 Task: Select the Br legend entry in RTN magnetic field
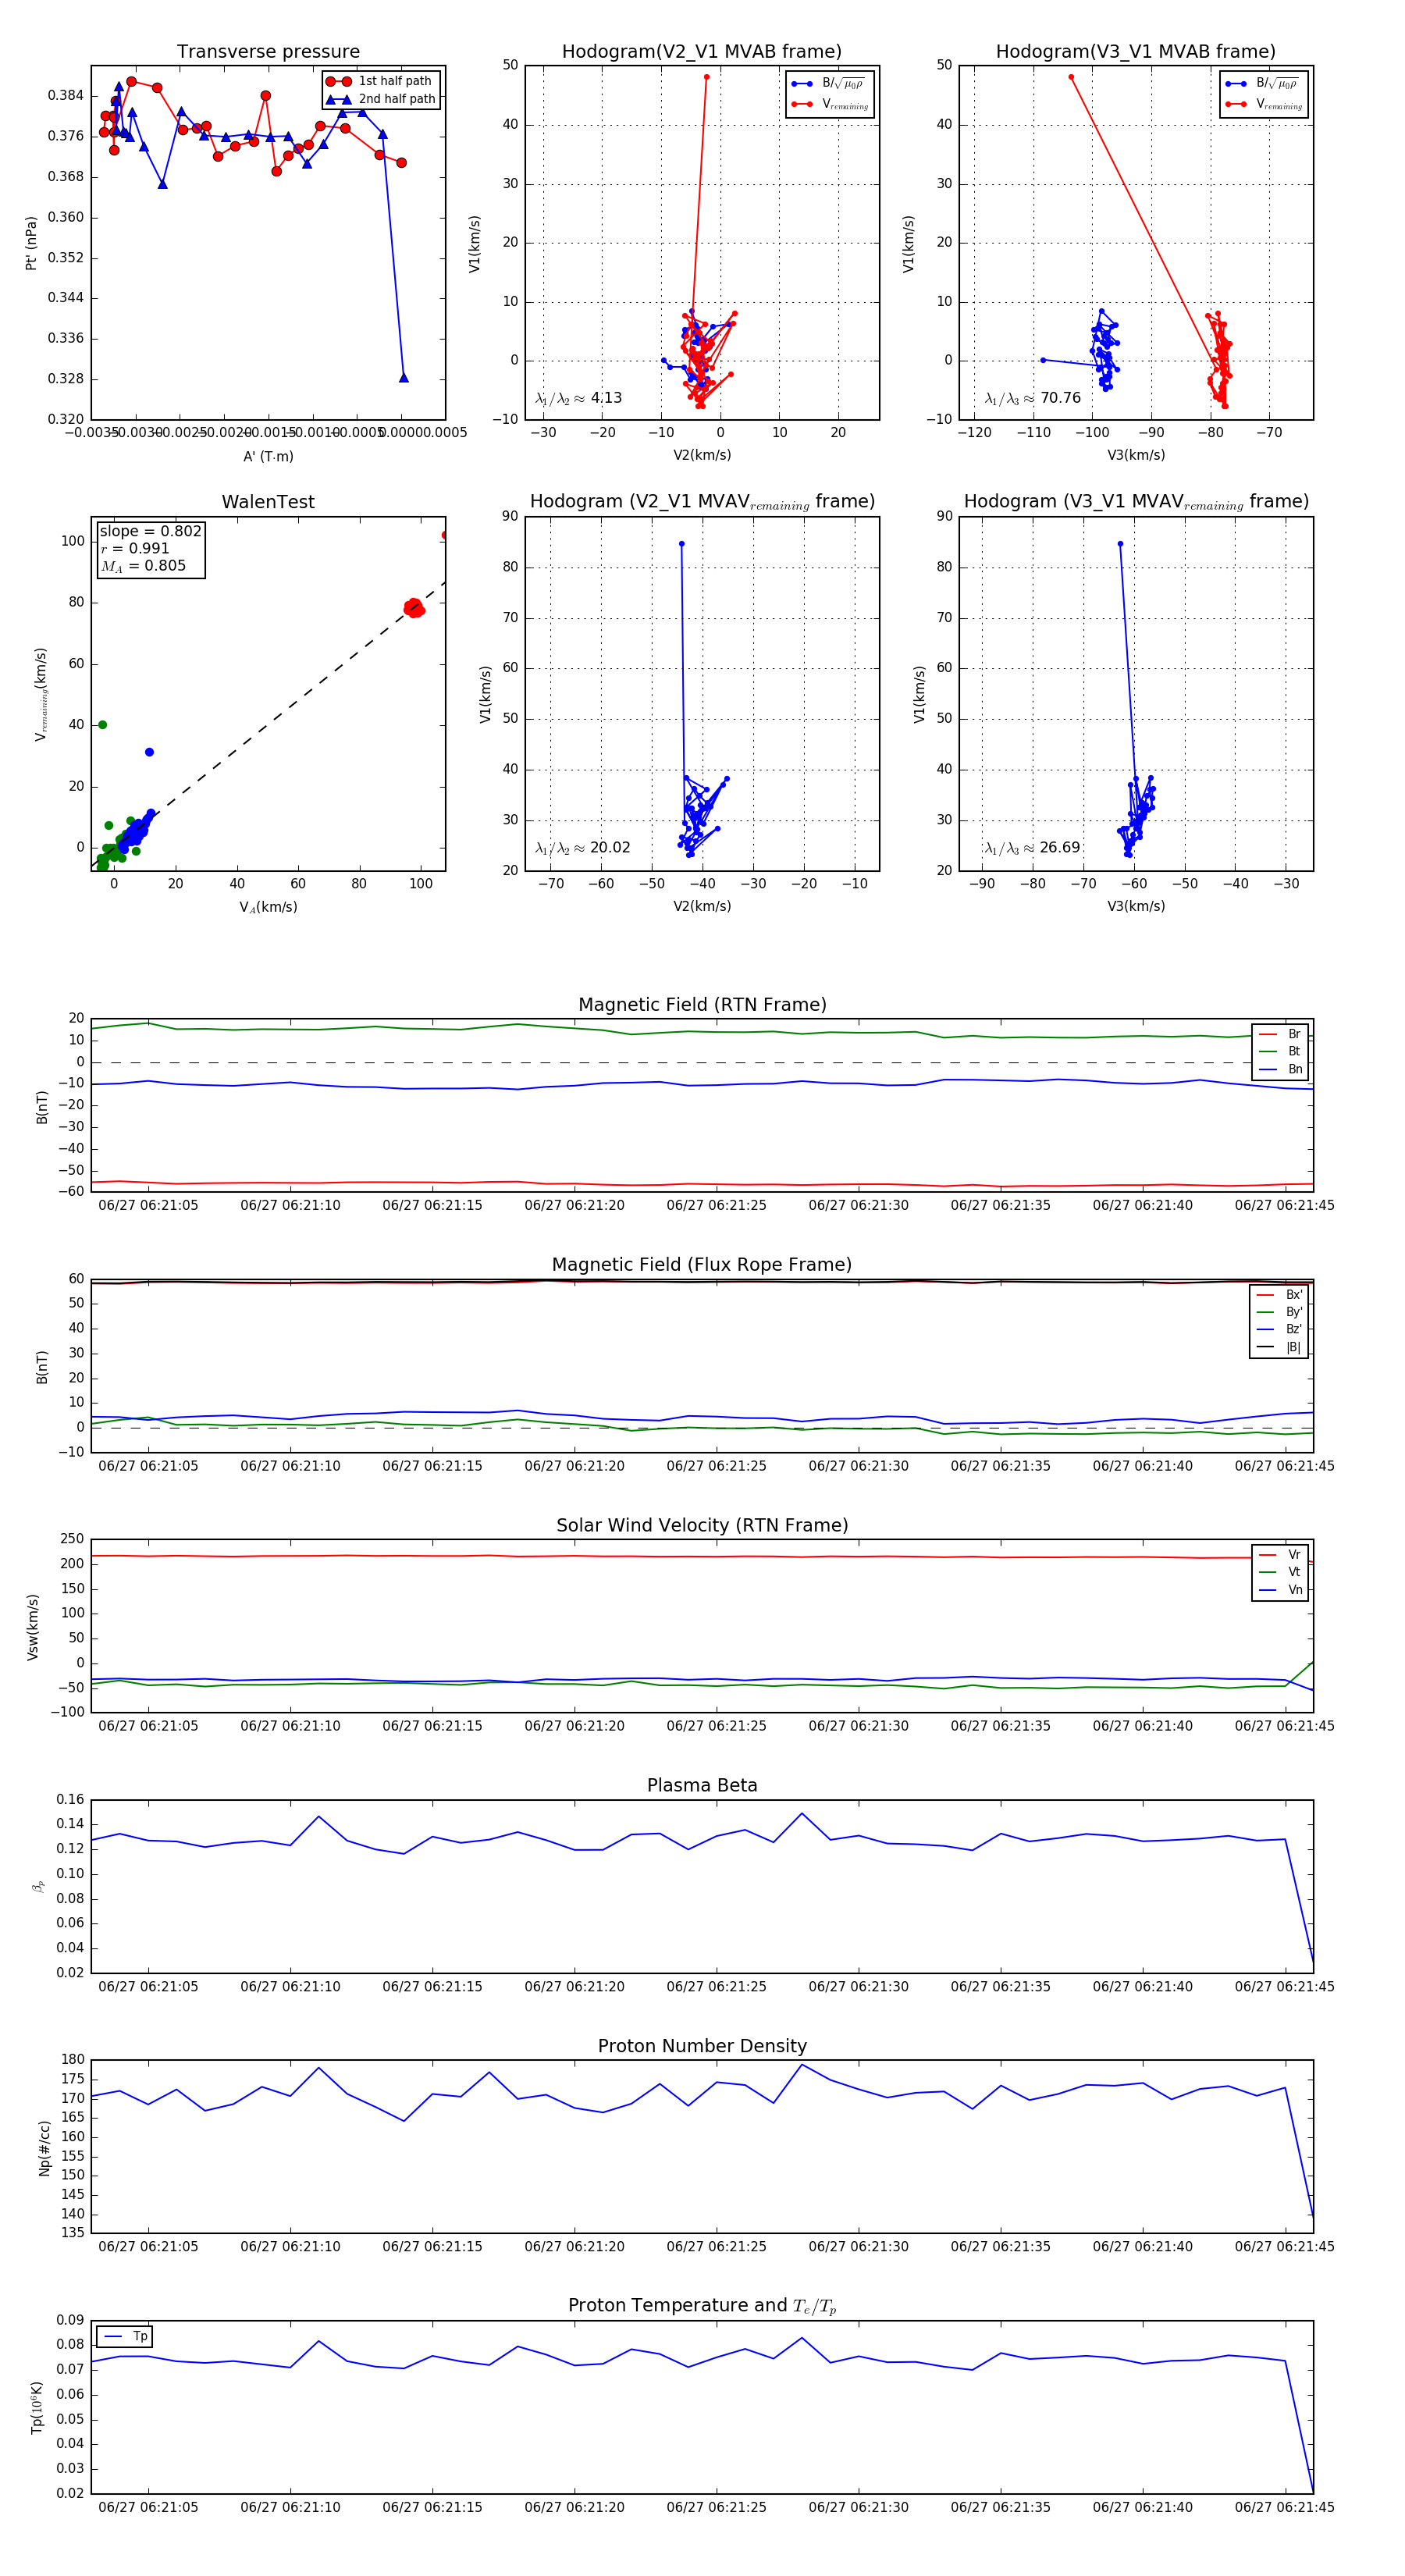click(1281, 1034)
